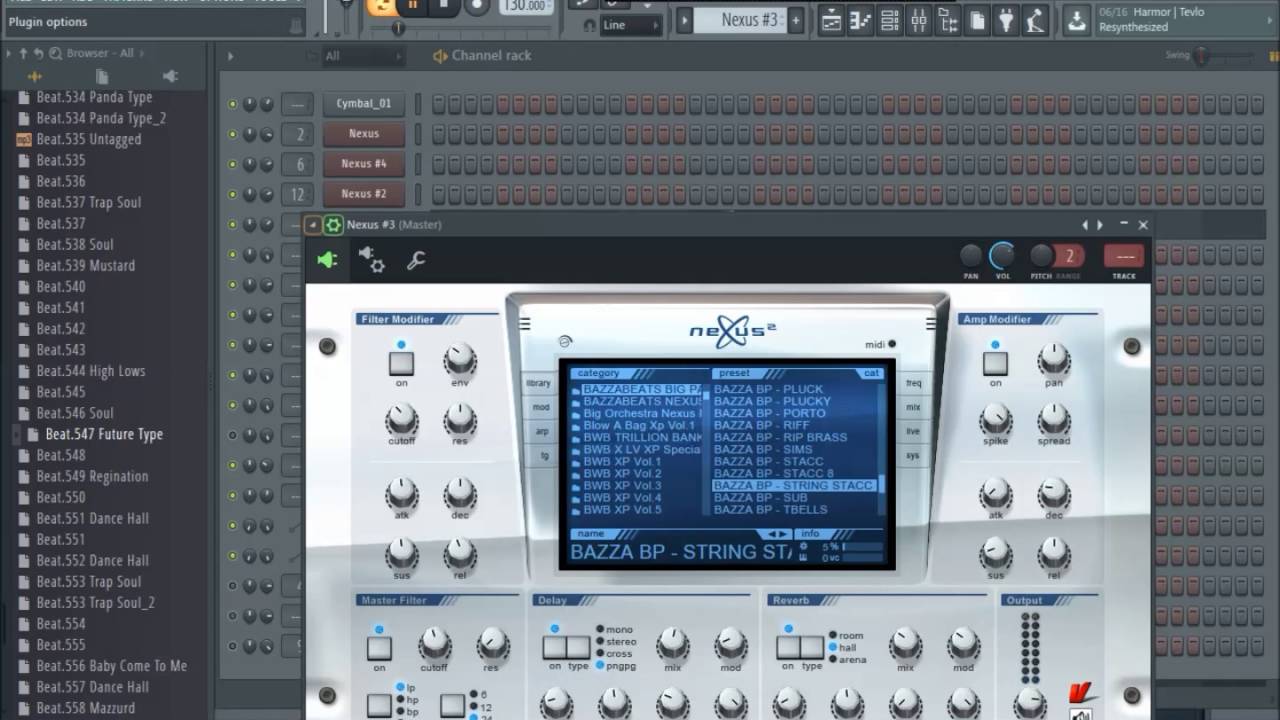Click the Cymbal_01 channel button
The width and height of the screenshot is (1280, 720).
tap(364, 104)
